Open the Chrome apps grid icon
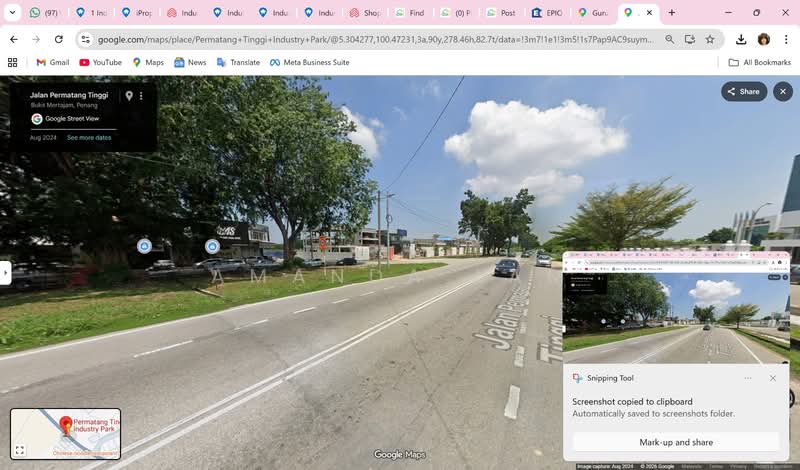This screenshot has height=470, width=800. 12,62
